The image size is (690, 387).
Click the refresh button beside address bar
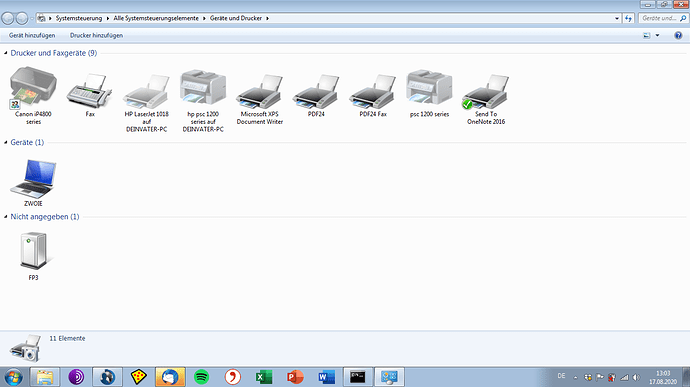point(628,18)
